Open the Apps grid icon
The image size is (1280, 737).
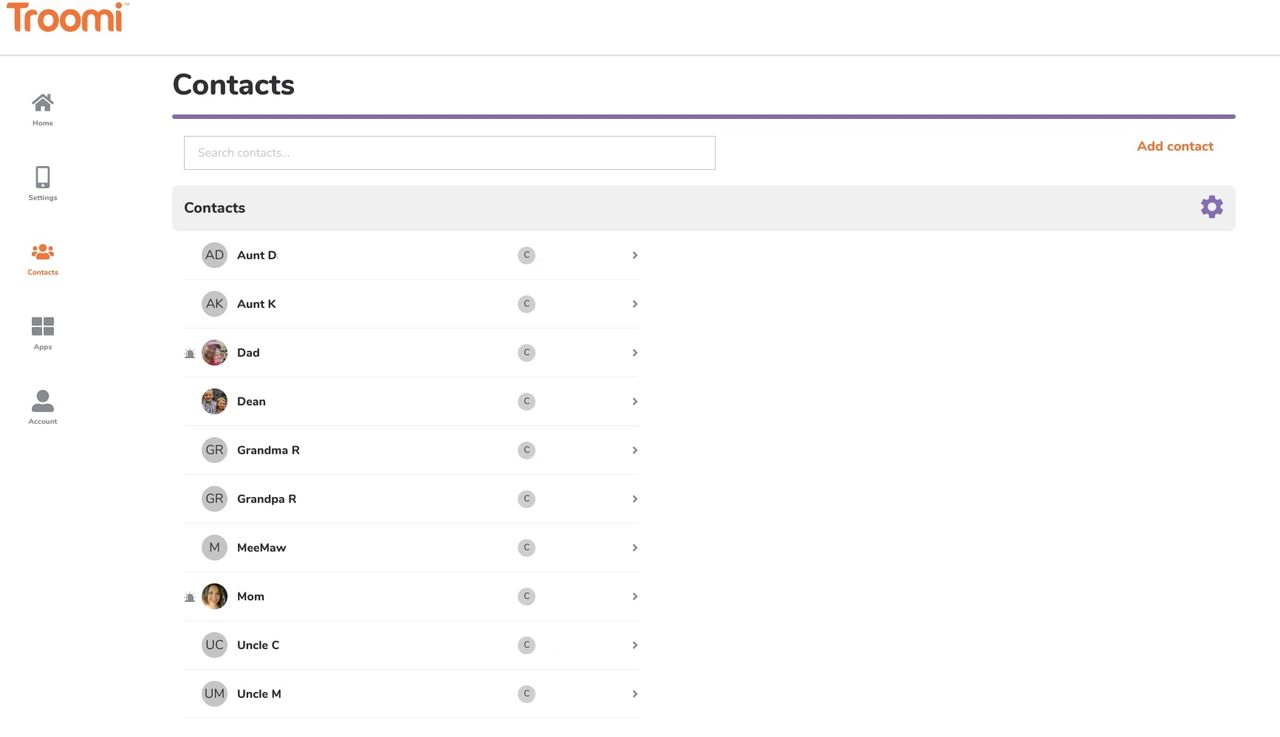pos(42,326)
